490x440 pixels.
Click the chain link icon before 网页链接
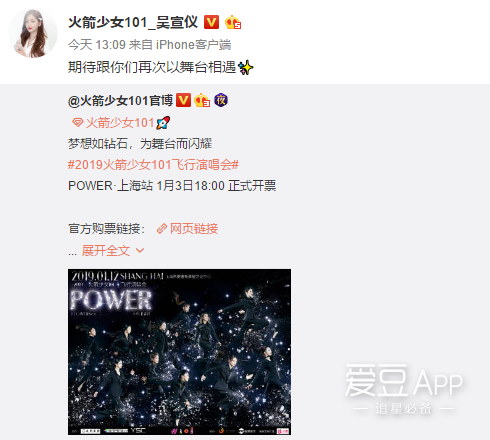coord(162,229)
